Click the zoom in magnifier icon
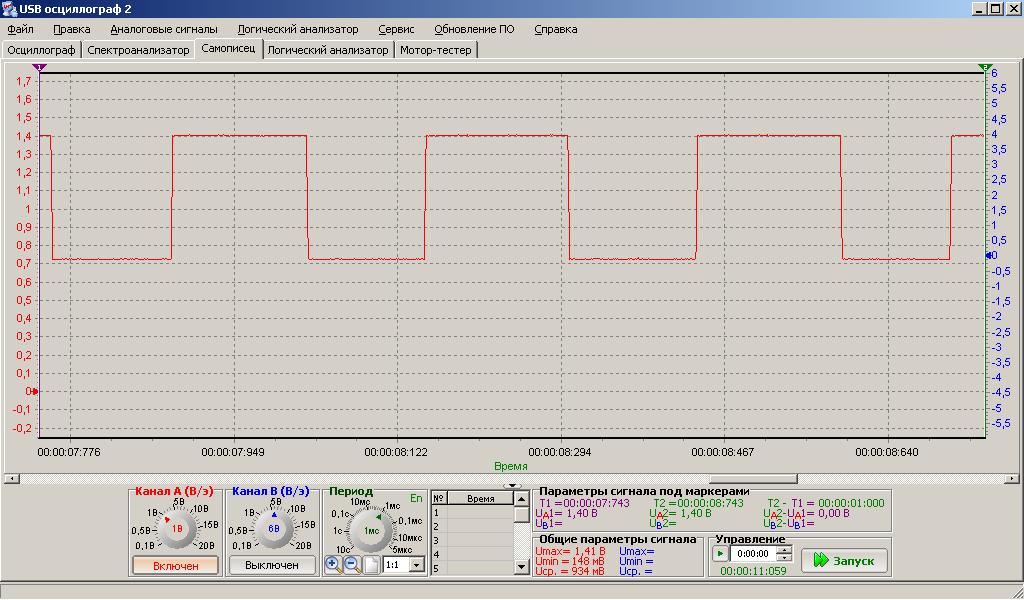This screenshot has width=1024, height=600. (333, 564)
